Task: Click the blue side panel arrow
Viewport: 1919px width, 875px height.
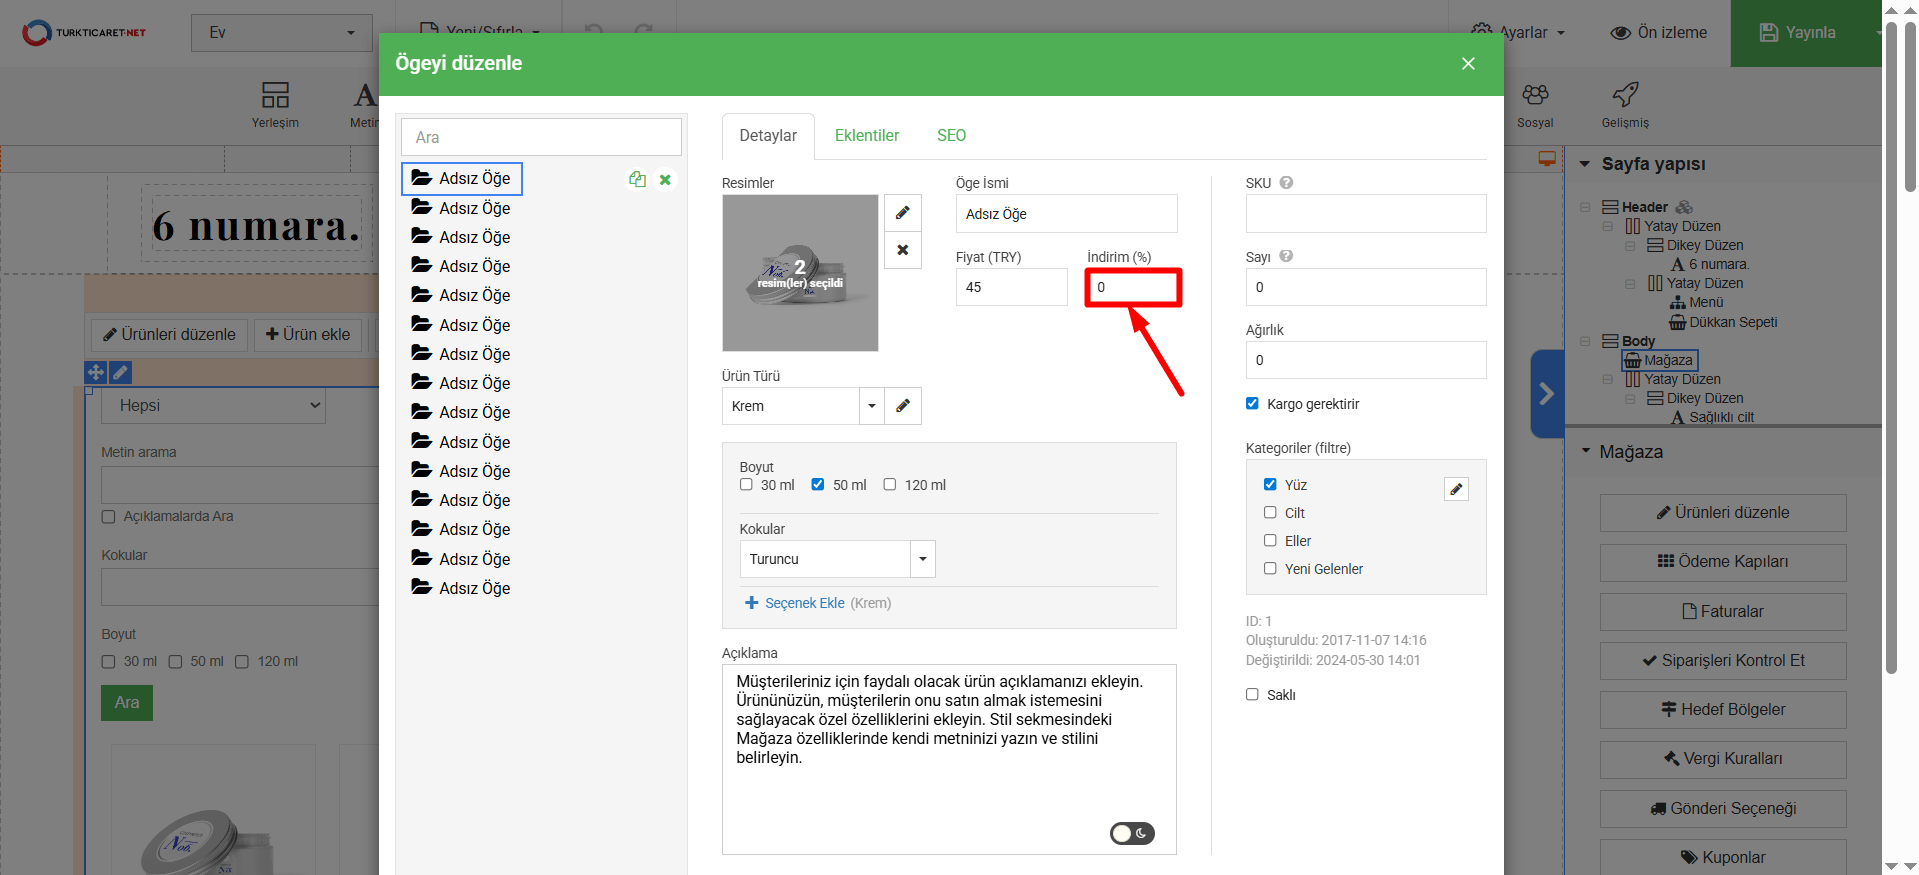Action: [x=1546, y=393]
